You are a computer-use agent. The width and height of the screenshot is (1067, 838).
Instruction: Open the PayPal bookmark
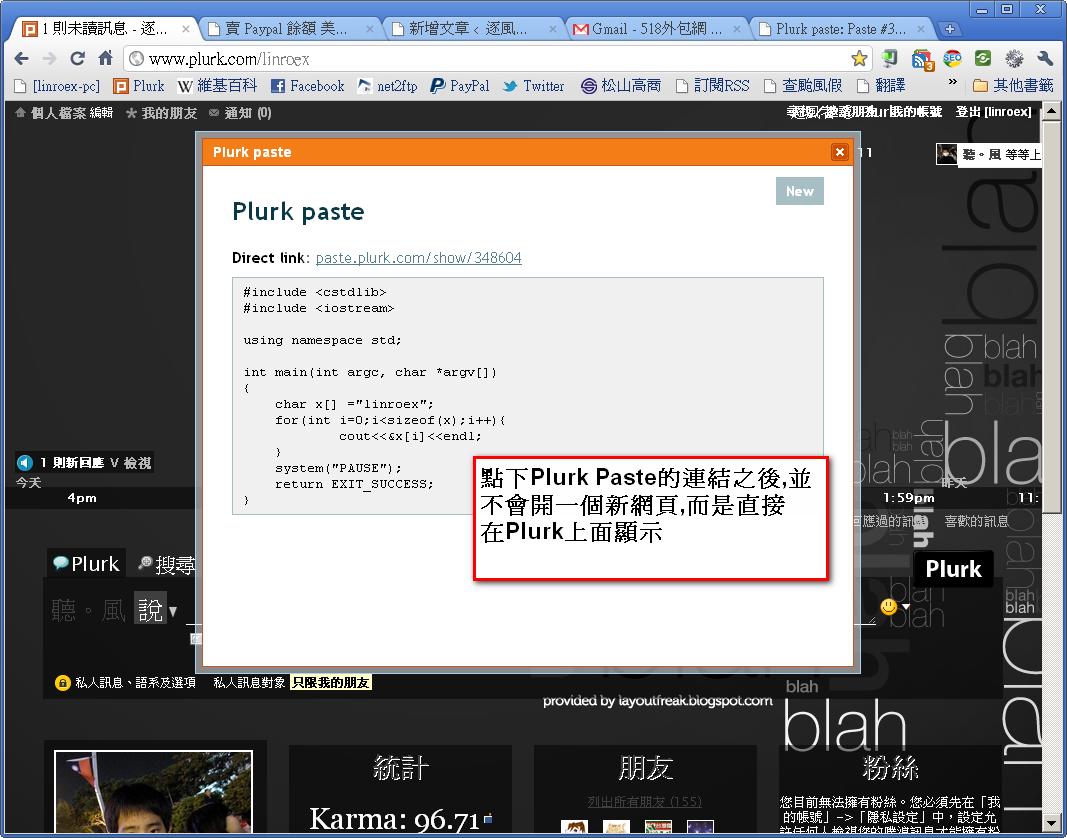pos(460,86)
